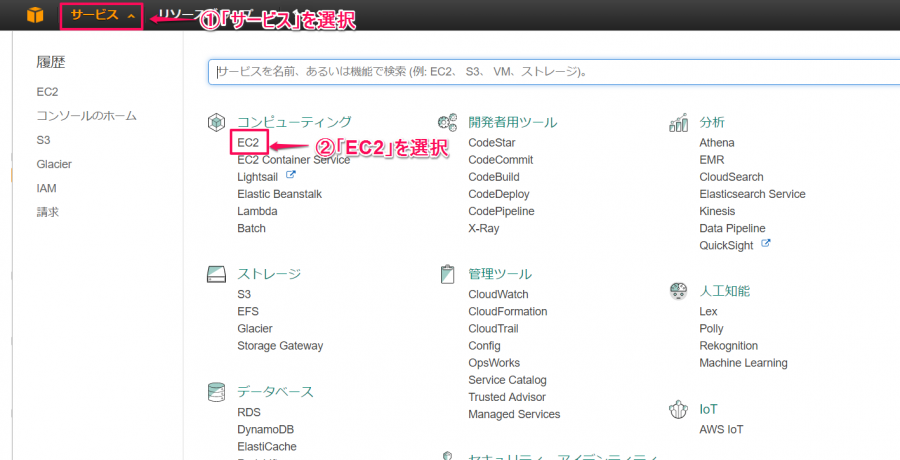Open CodeBuild service

pos(494,177)
